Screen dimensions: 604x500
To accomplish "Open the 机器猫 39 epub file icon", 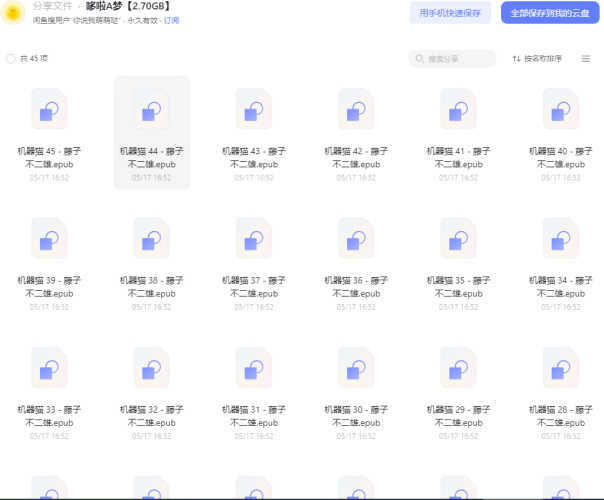I will pos(49,238).
